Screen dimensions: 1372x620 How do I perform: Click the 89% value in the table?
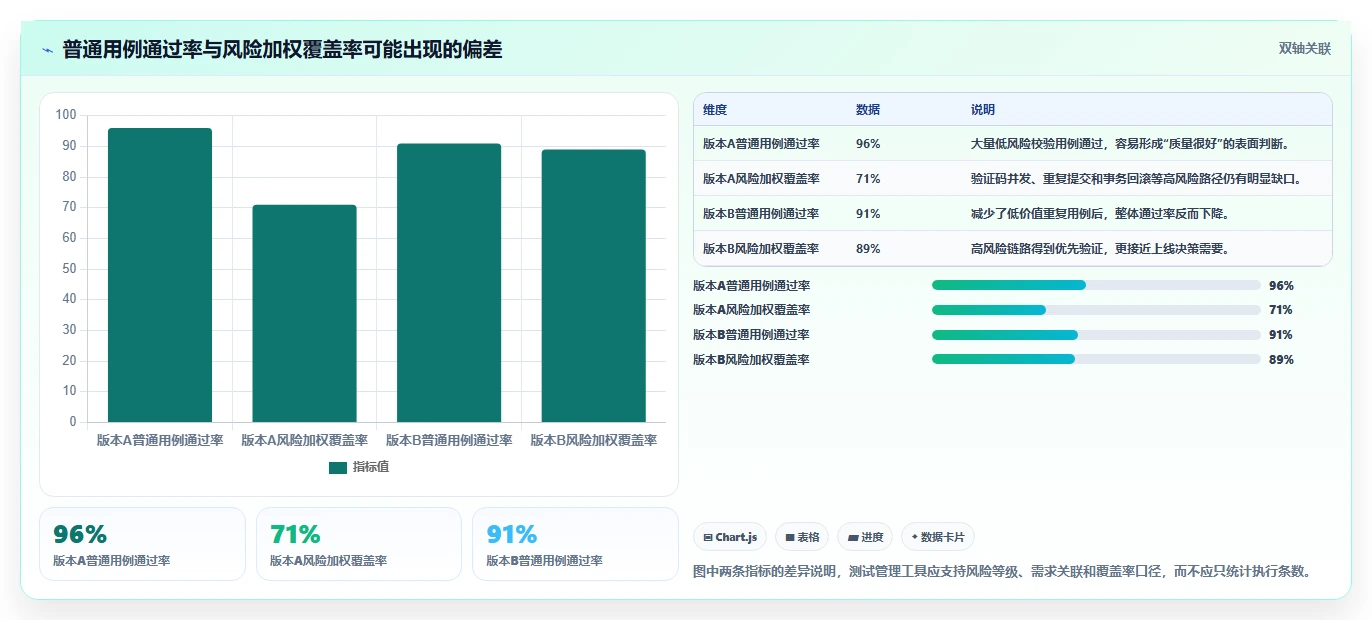click(x=868, y=249)
